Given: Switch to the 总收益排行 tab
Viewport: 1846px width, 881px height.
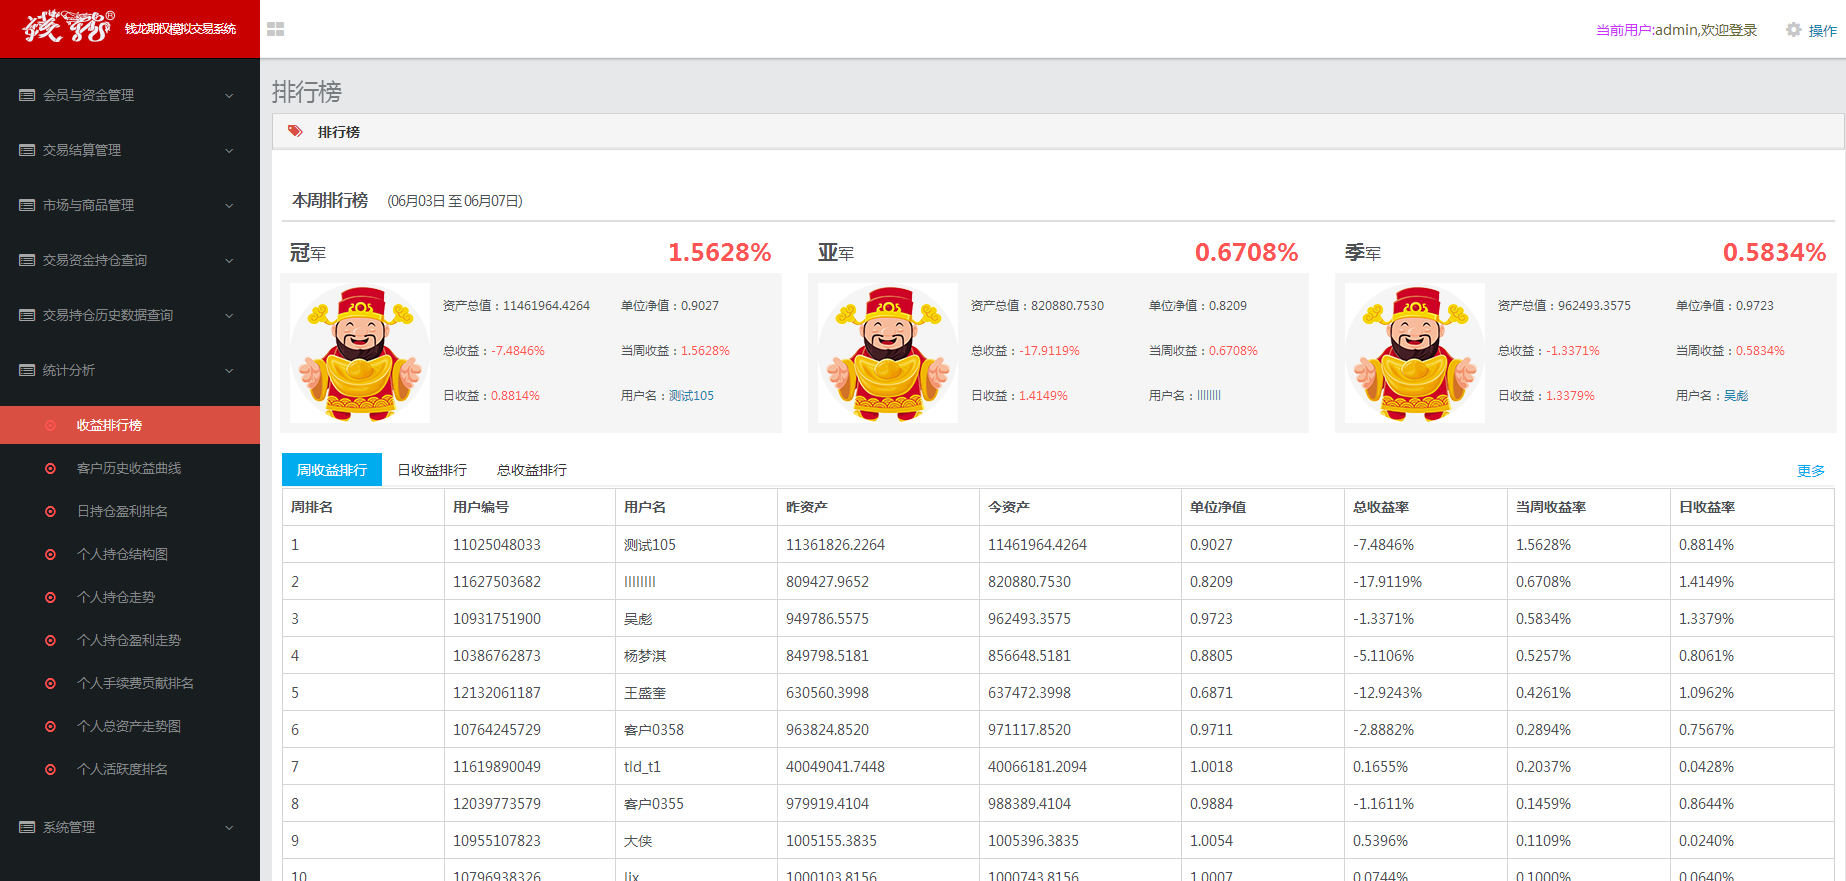Looking at the screenshot, I should (532, 470).
